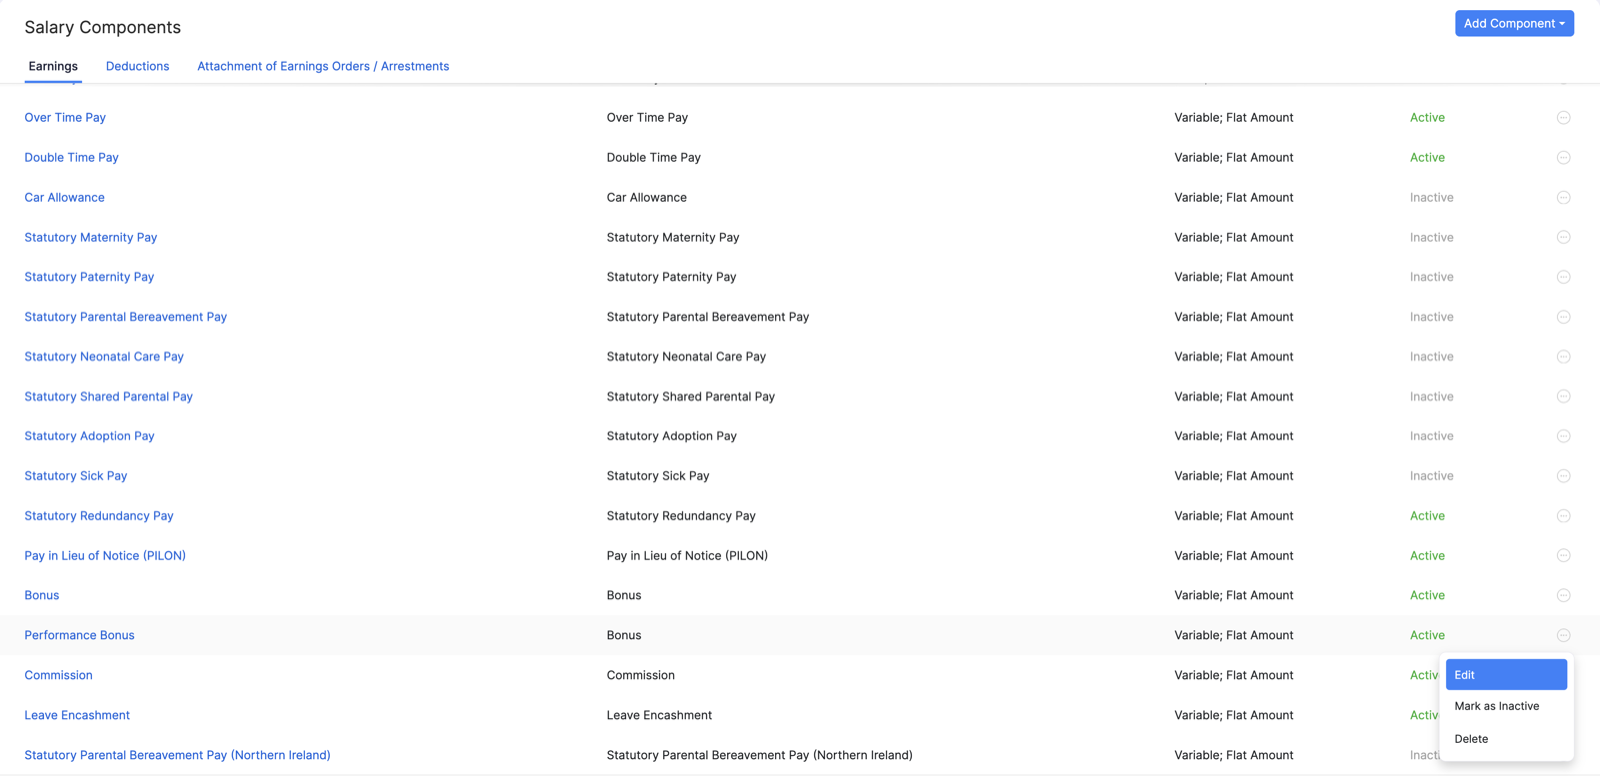Open Statutory Parental Bereavement Pay link
This screenshot has width=1600, height=776.
click(x=126, y=317)
